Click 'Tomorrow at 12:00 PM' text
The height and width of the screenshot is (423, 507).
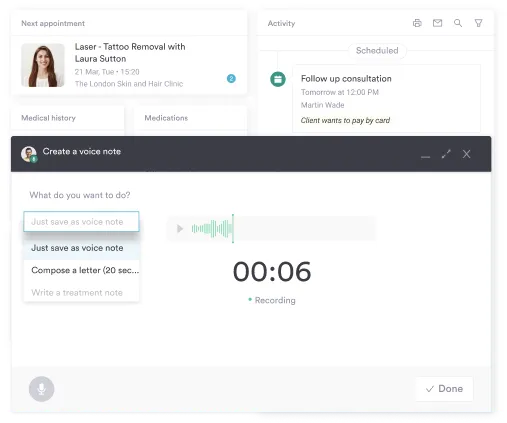coord(340,92)
